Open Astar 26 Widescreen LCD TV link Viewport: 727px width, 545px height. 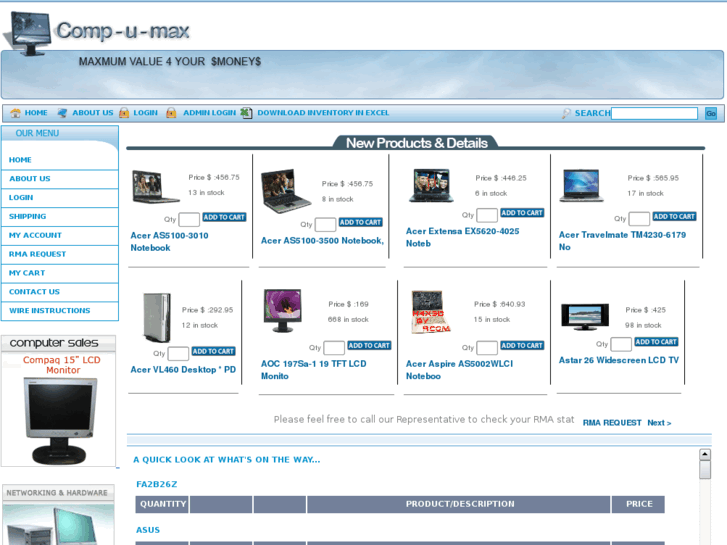[619, 360]
